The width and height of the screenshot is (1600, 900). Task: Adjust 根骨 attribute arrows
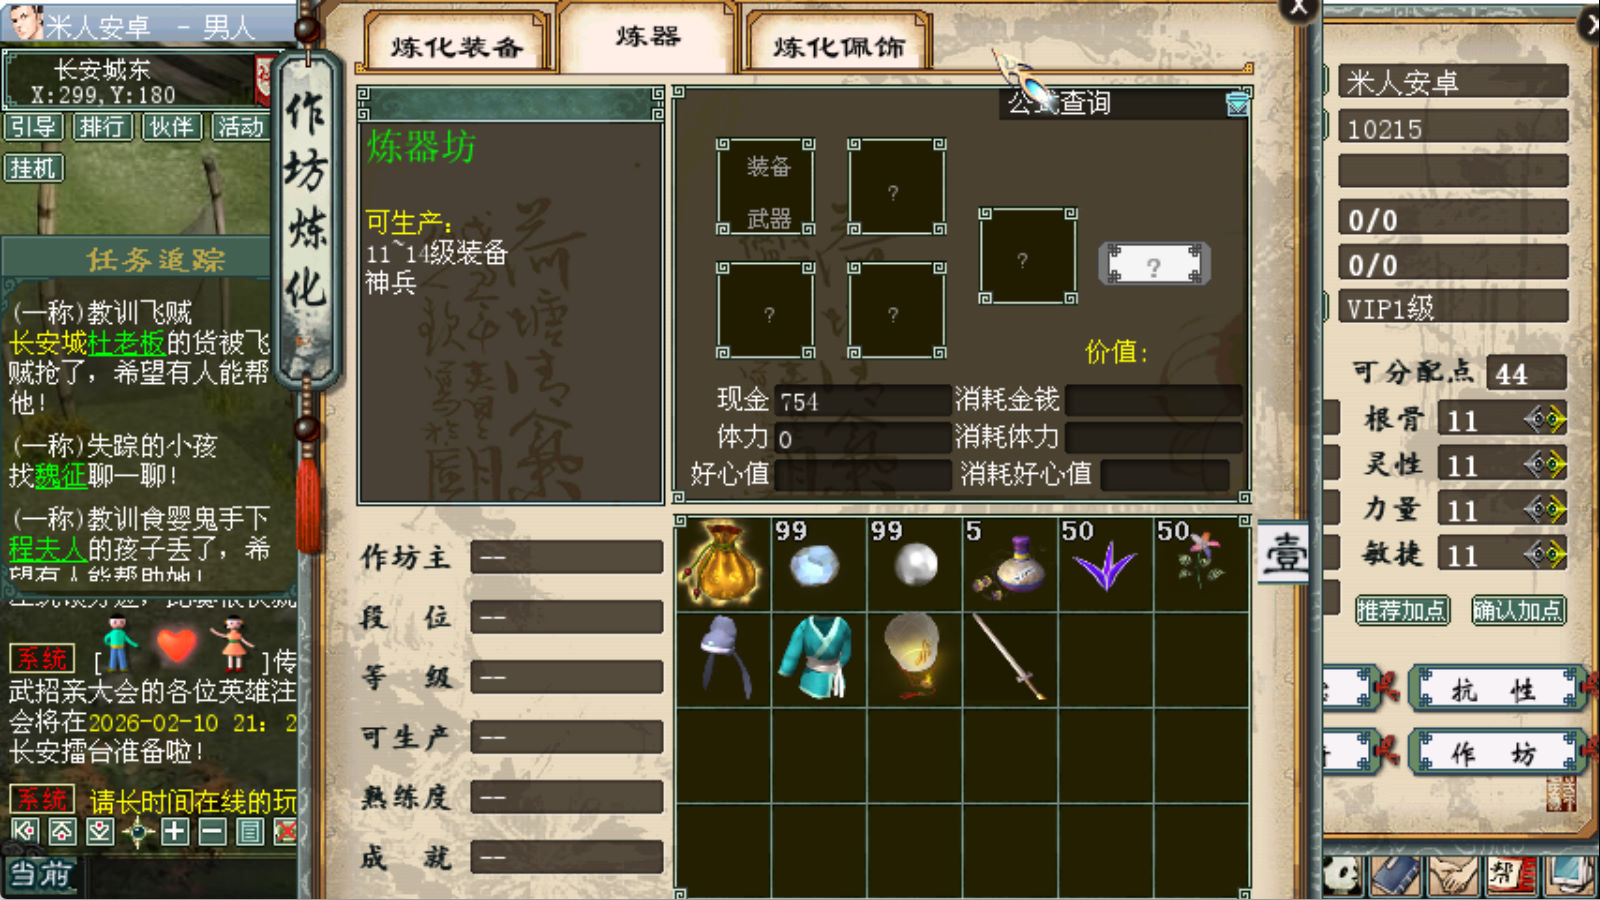1545,420
